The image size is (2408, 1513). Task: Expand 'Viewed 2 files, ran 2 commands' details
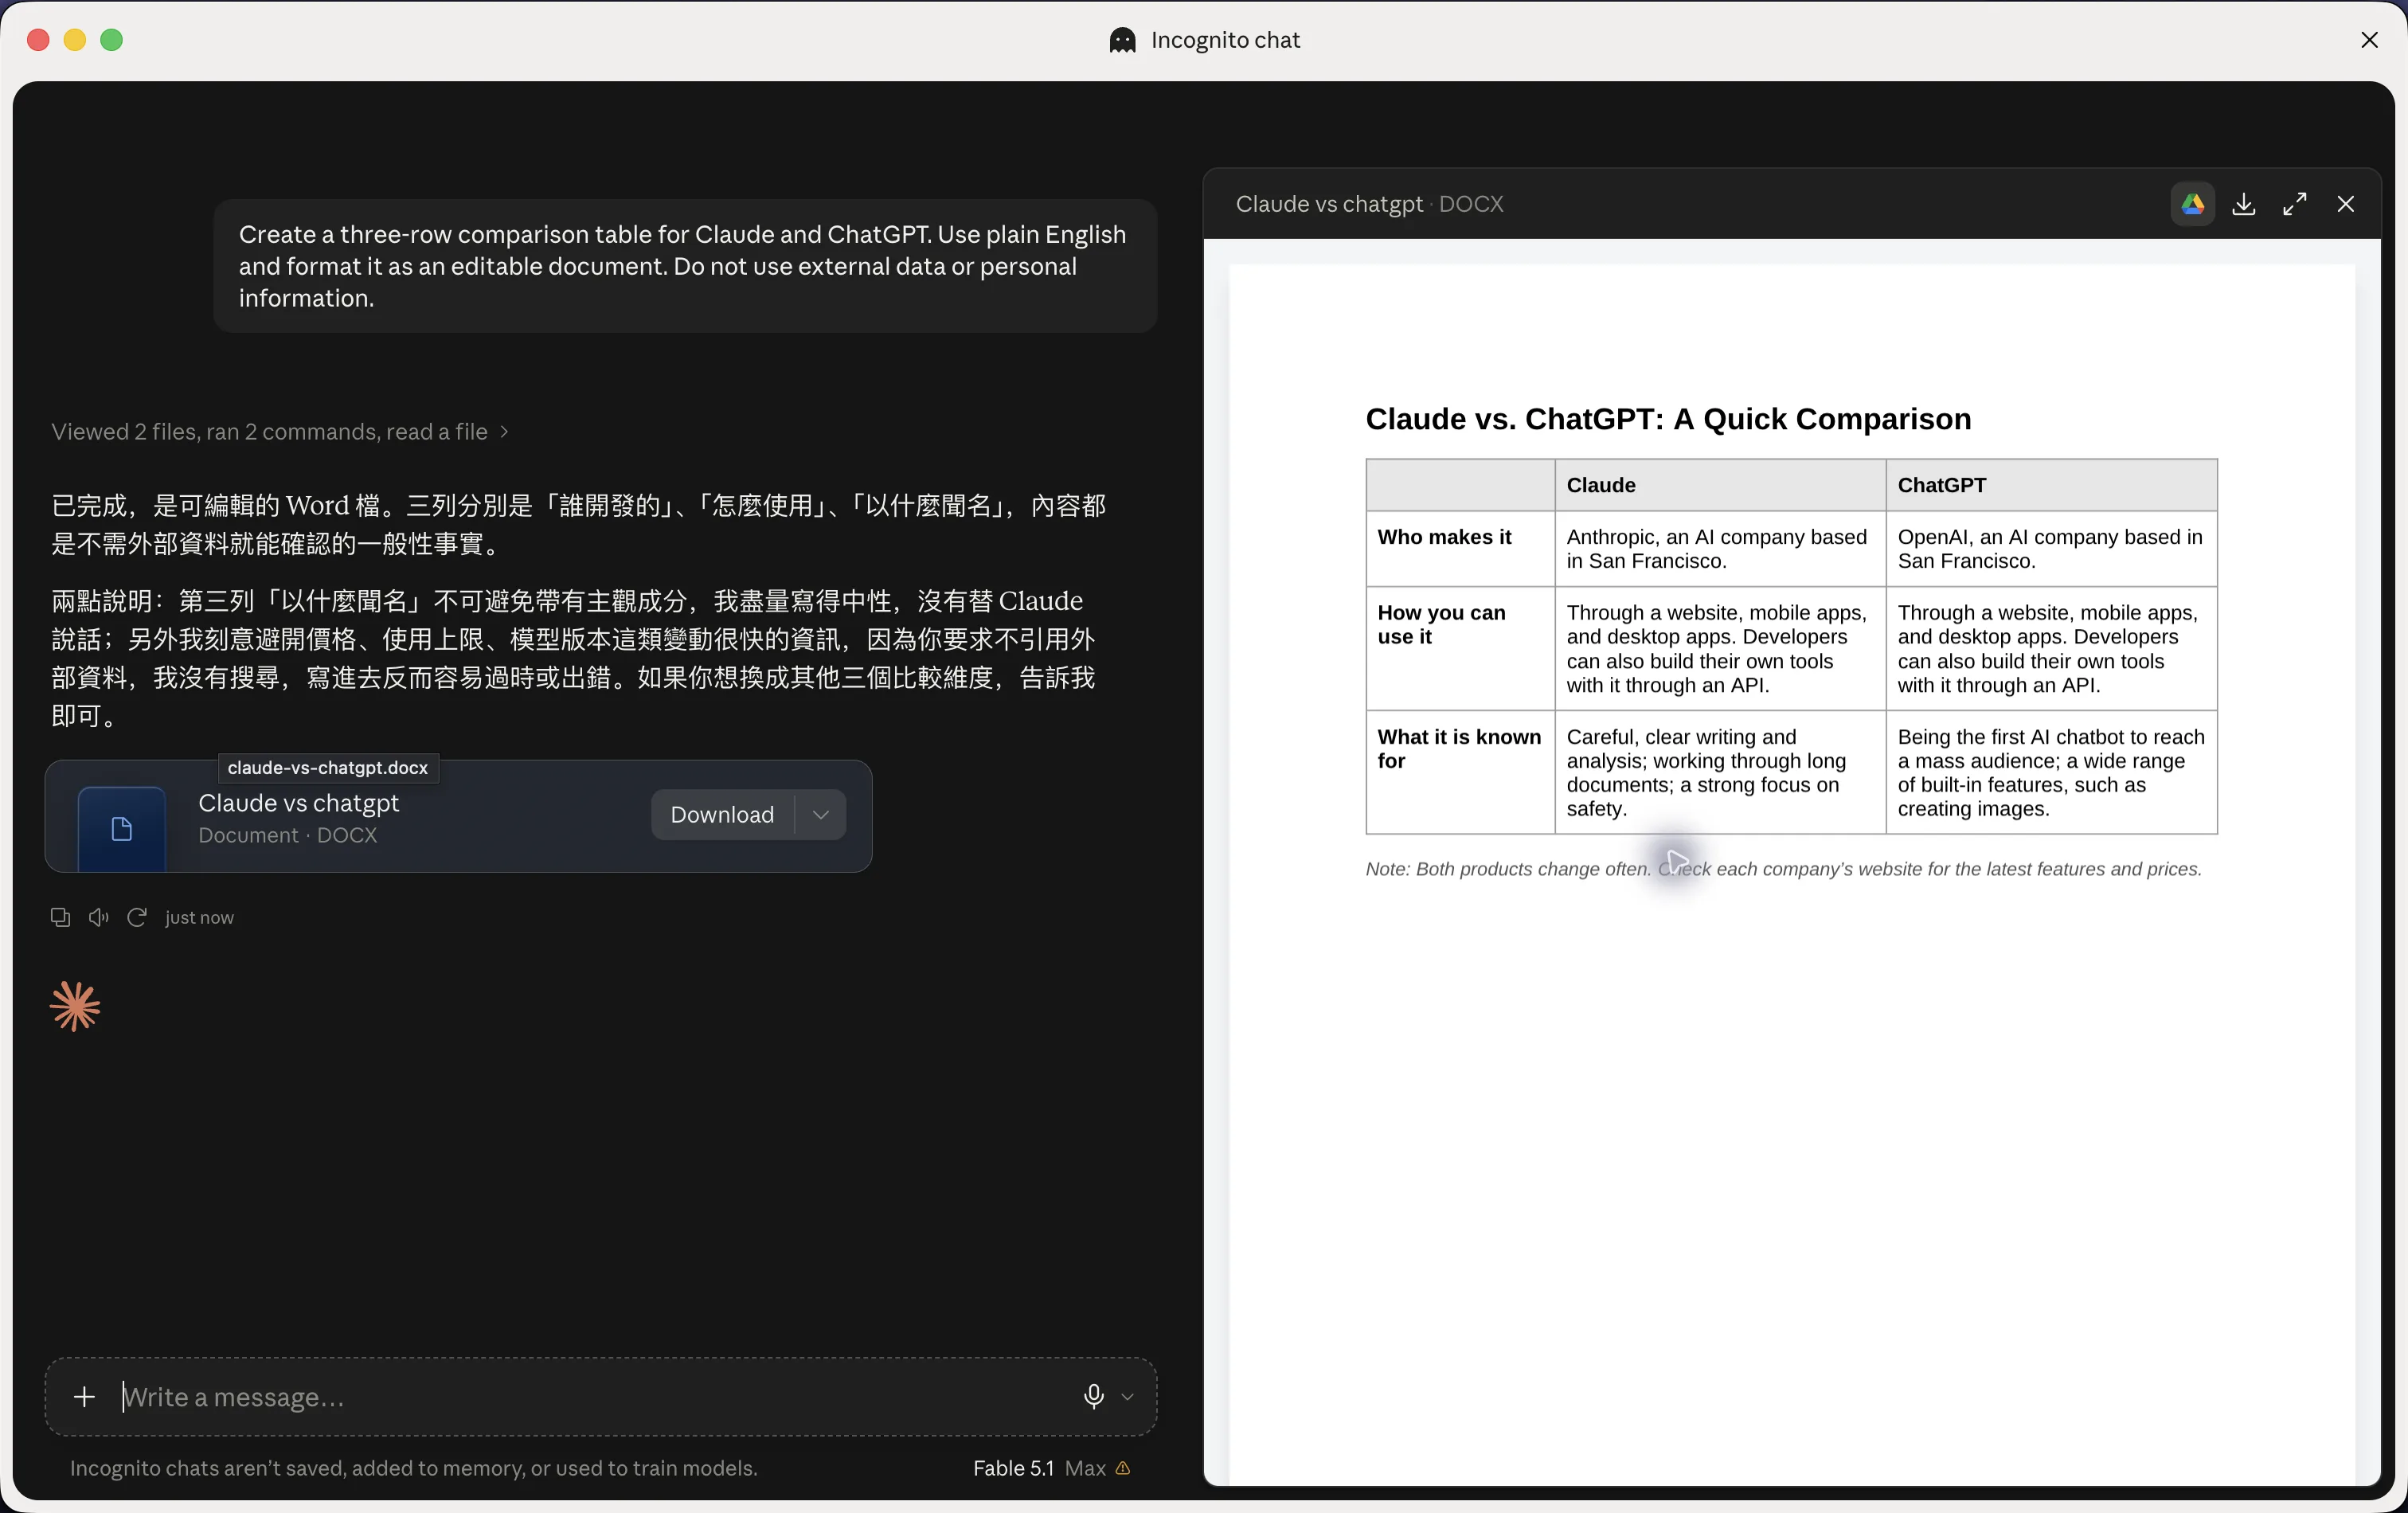click(x=280, y=432)
